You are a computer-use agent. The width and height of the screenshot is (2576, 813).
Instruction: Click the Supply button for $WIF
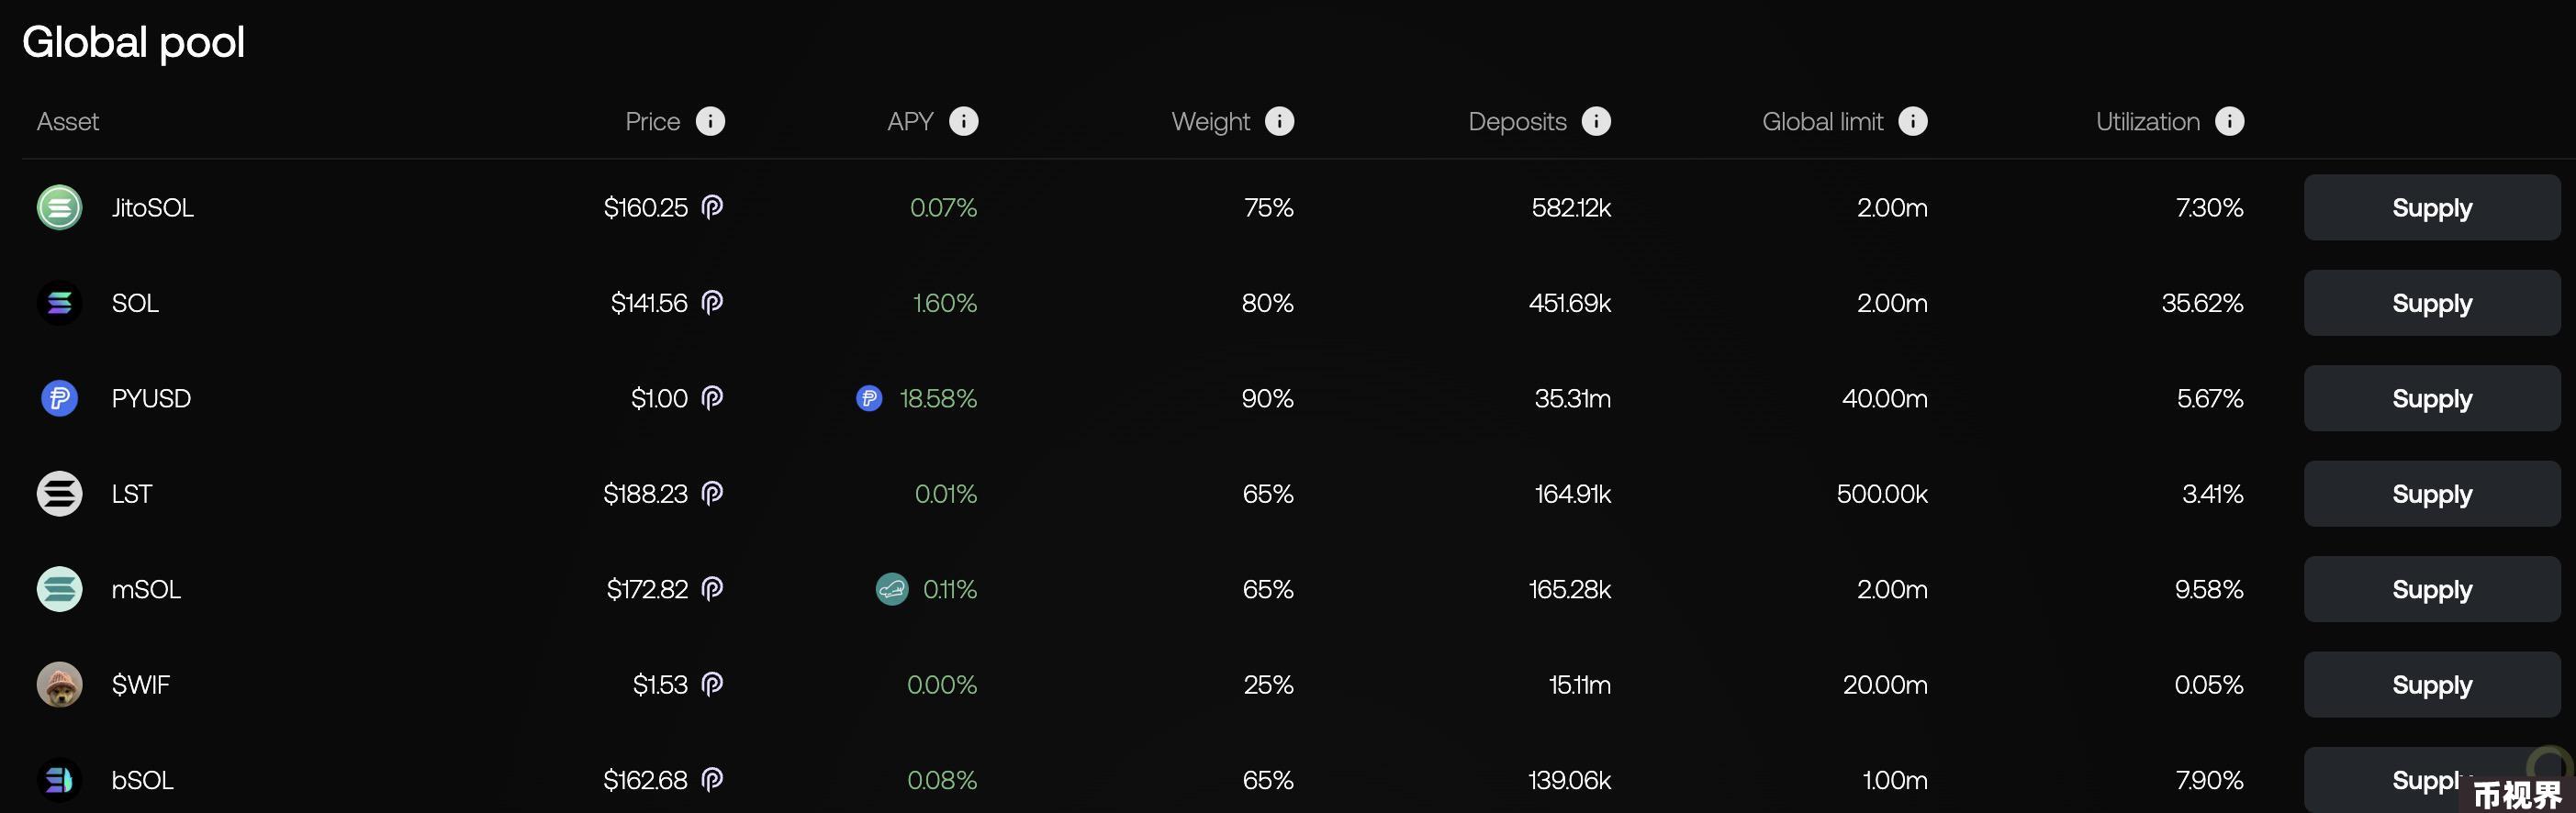click(2432, 684)
